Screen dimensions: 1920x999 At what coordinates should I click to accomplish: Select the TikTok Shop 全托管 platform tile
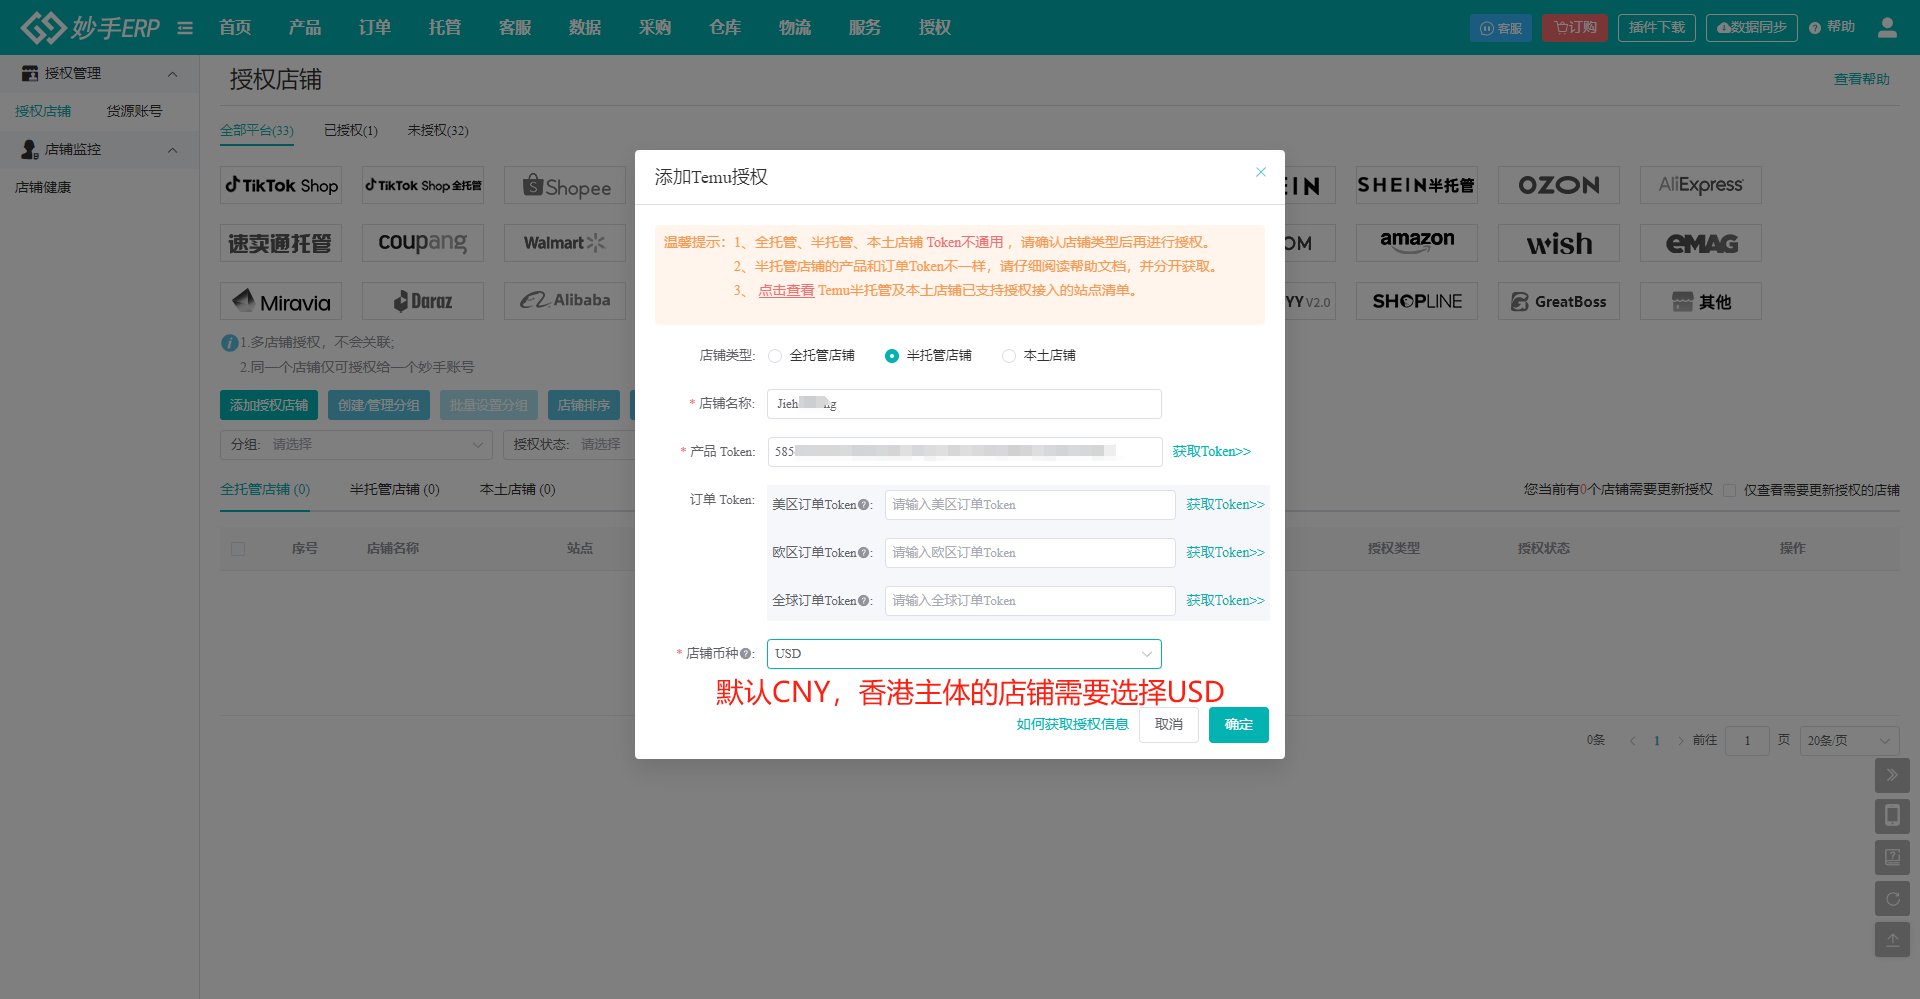click(x=423, y=185)
